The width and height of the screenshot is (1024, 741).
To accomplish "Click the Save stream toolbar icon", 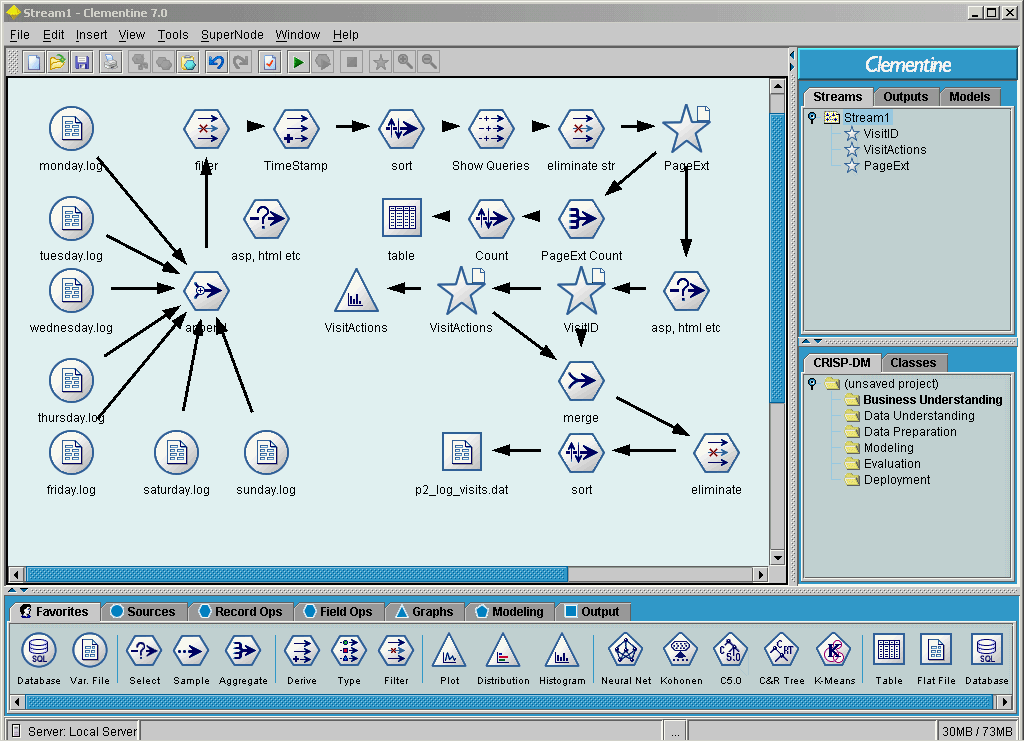I will click(x=82, y=63).
